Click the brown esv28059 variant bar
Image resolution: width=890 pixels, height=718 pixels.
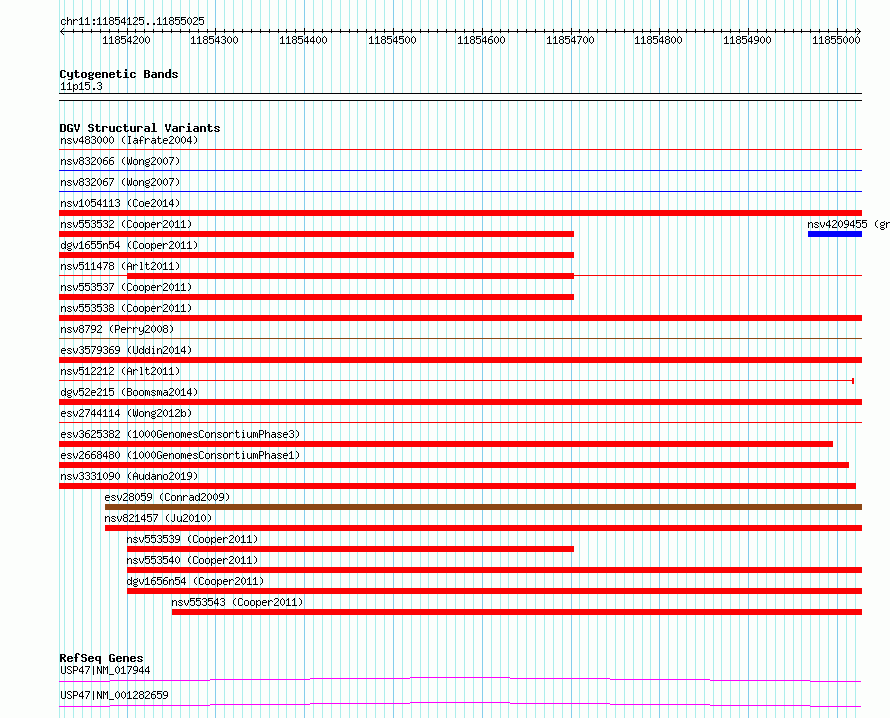tap(483, 507)
